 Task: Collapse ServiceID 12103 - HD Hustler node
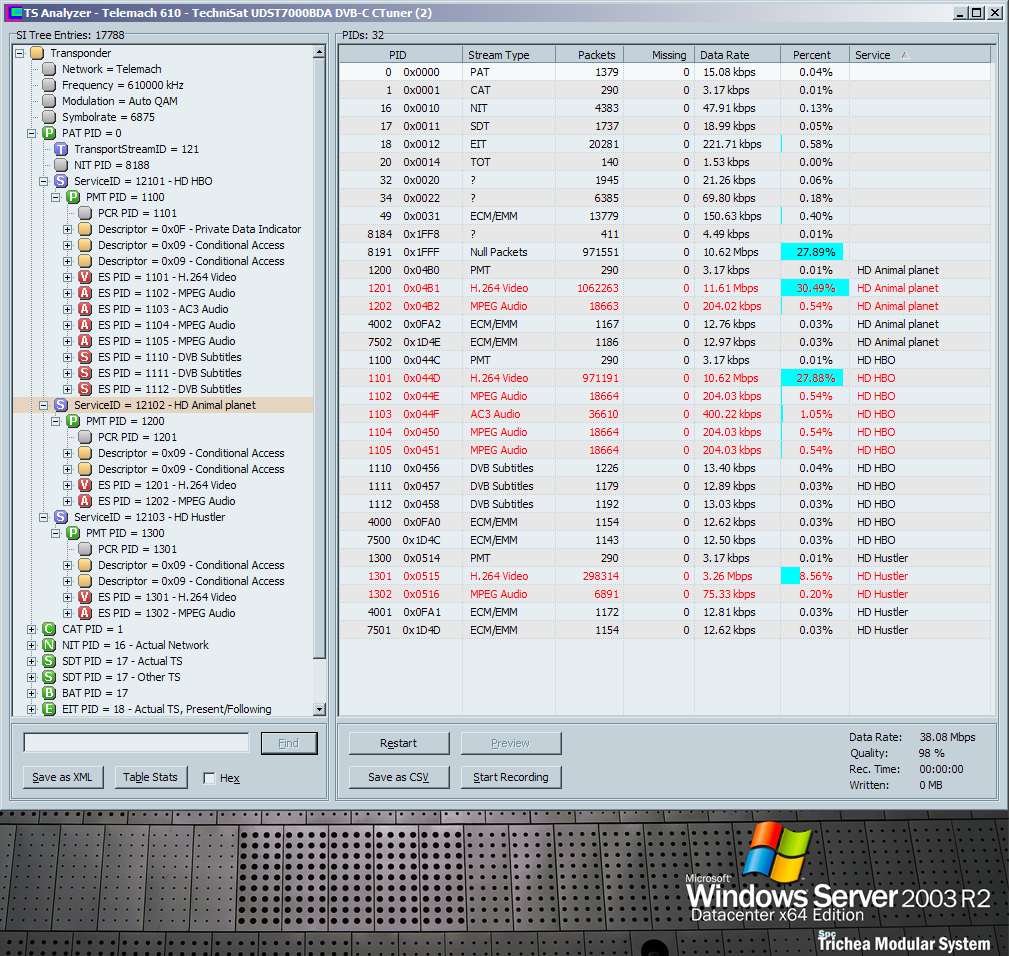click(43, 517)
